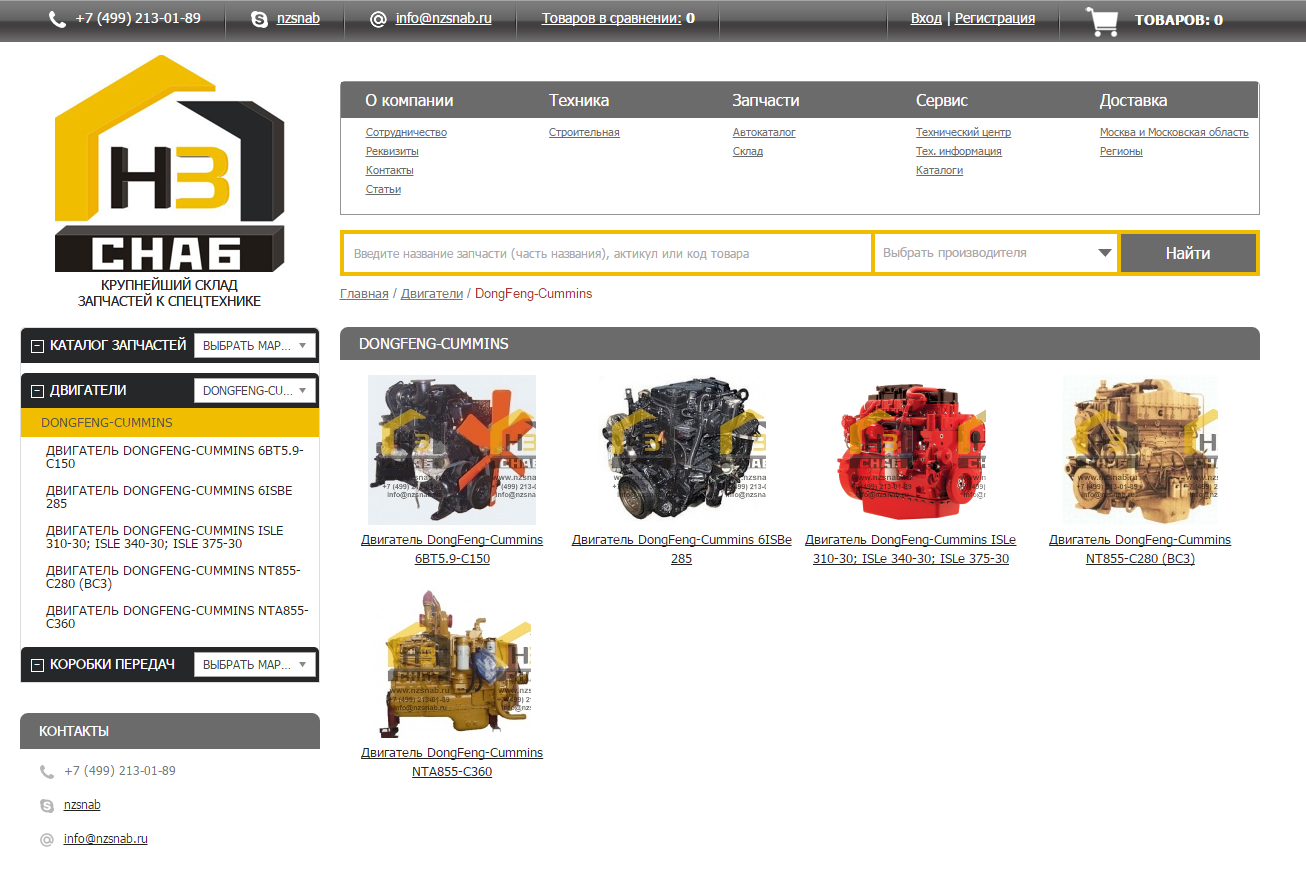Open the black 6ISBe 285 engine thumbnail

tap(682, 450)
